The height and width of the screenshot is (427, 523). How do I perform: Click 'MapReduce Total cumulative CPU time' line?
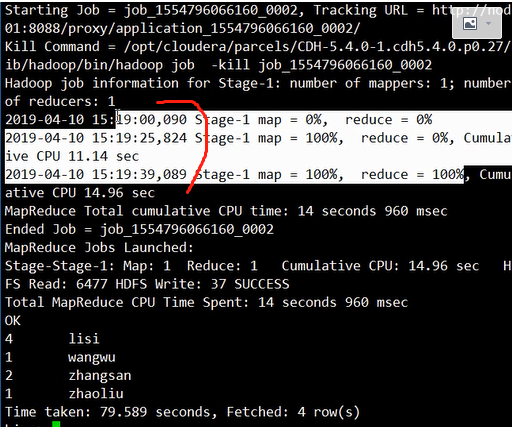tap(226, 211)
